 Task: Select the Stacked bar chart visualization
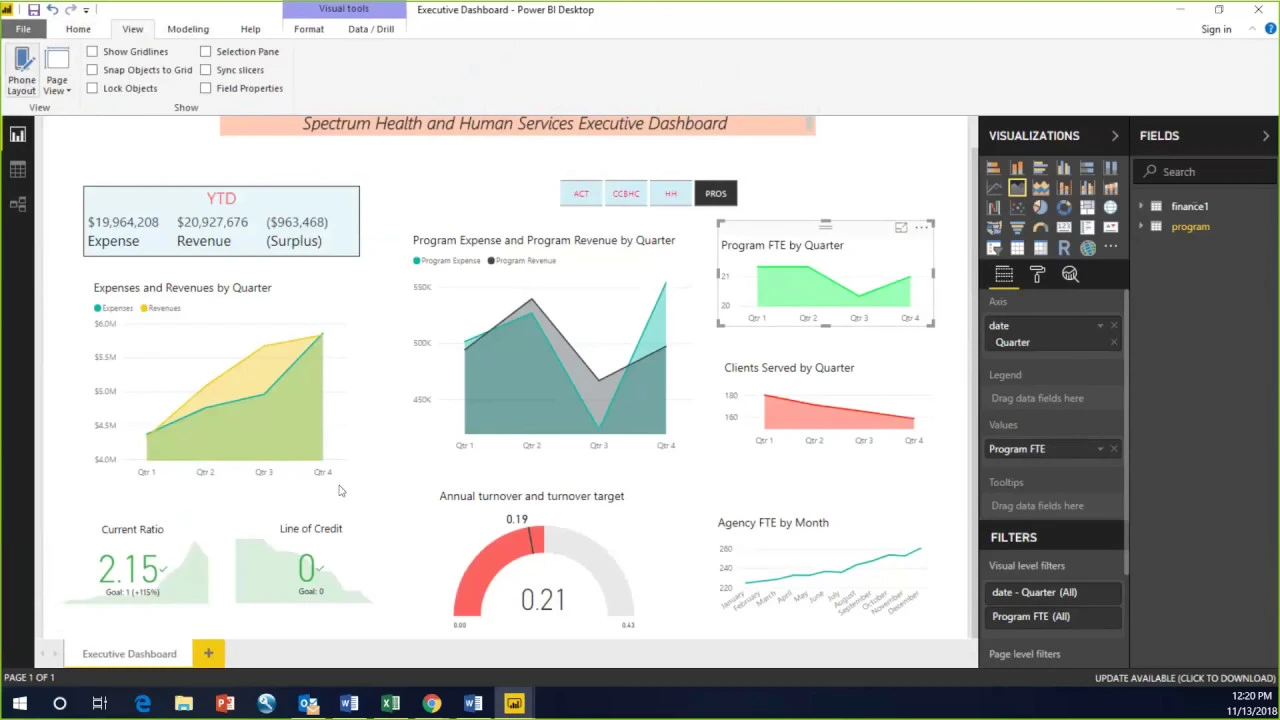[x=993, y=167]
